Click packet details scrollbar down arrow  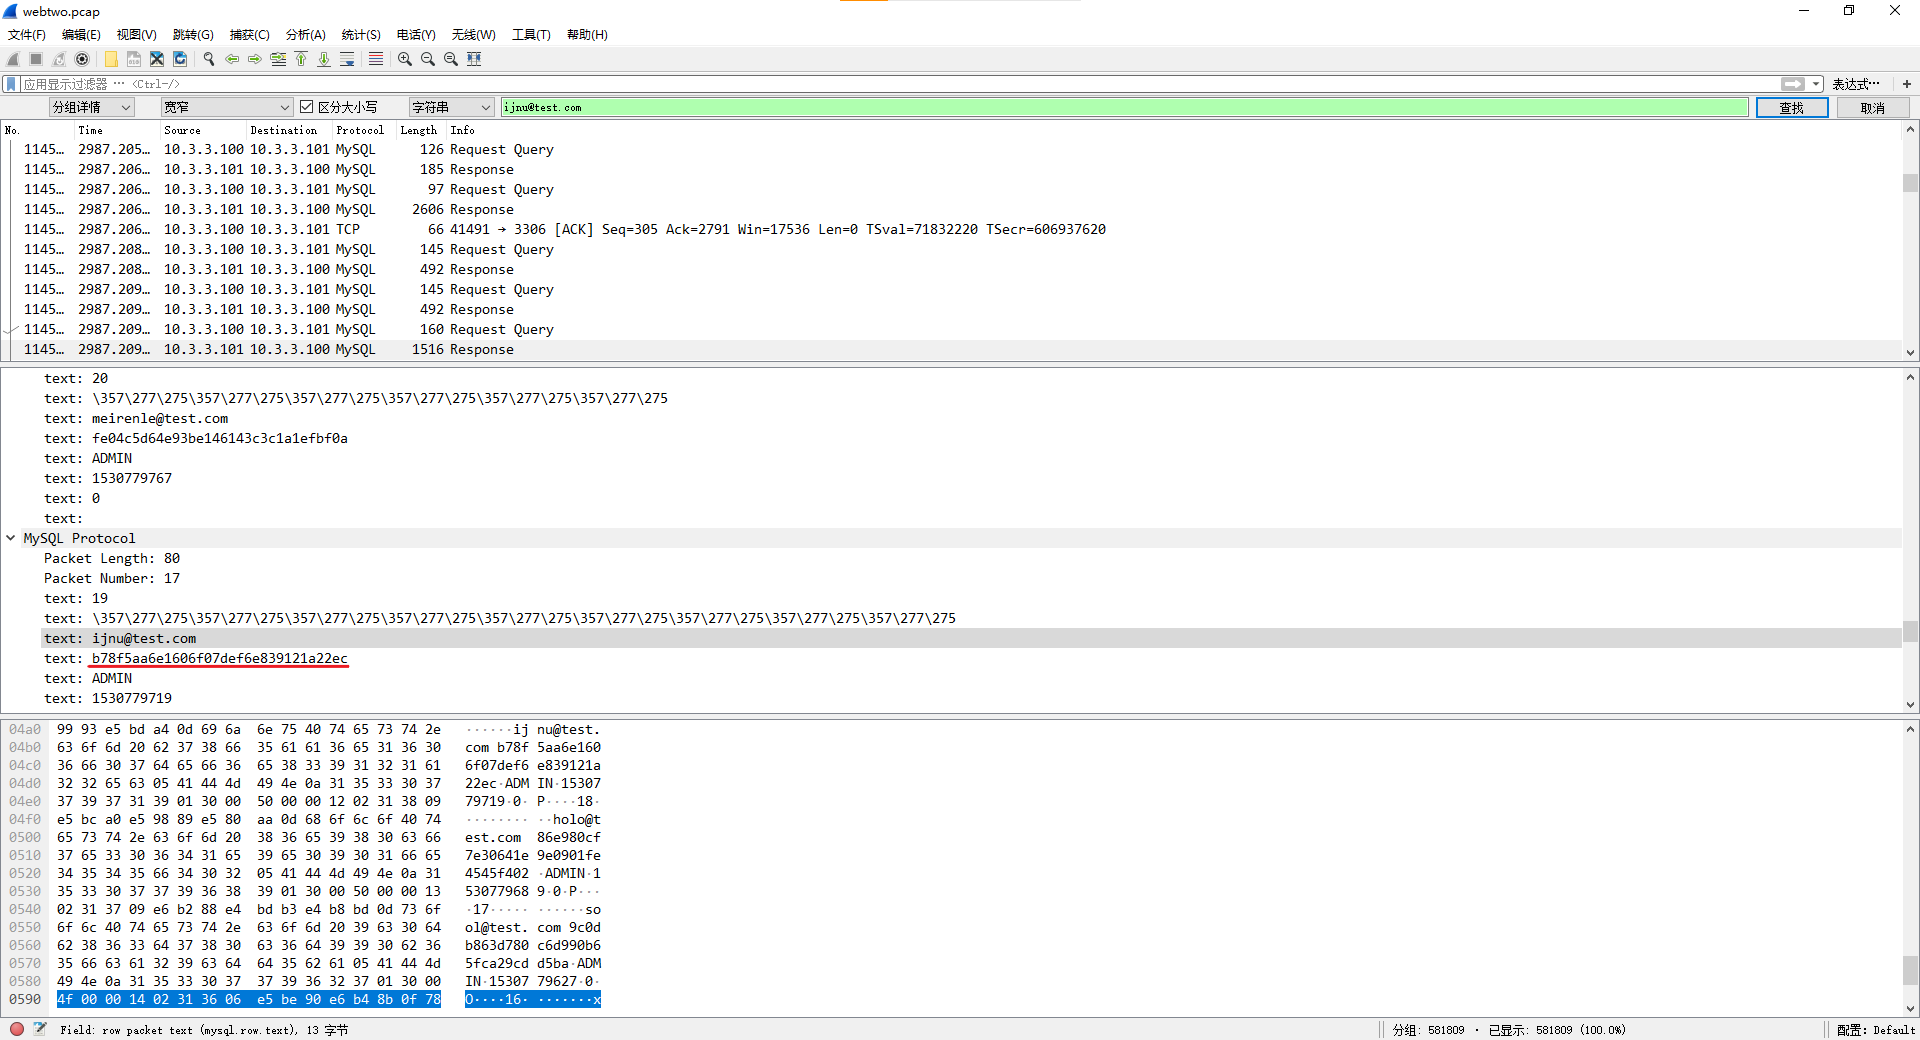1910,705
